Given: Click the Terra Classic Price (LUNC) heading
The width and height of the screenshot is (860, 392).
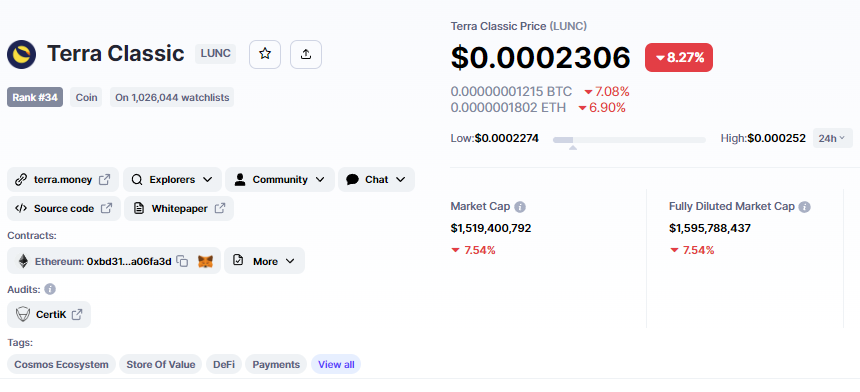Looking at the screenshot, I should (519, 26).
